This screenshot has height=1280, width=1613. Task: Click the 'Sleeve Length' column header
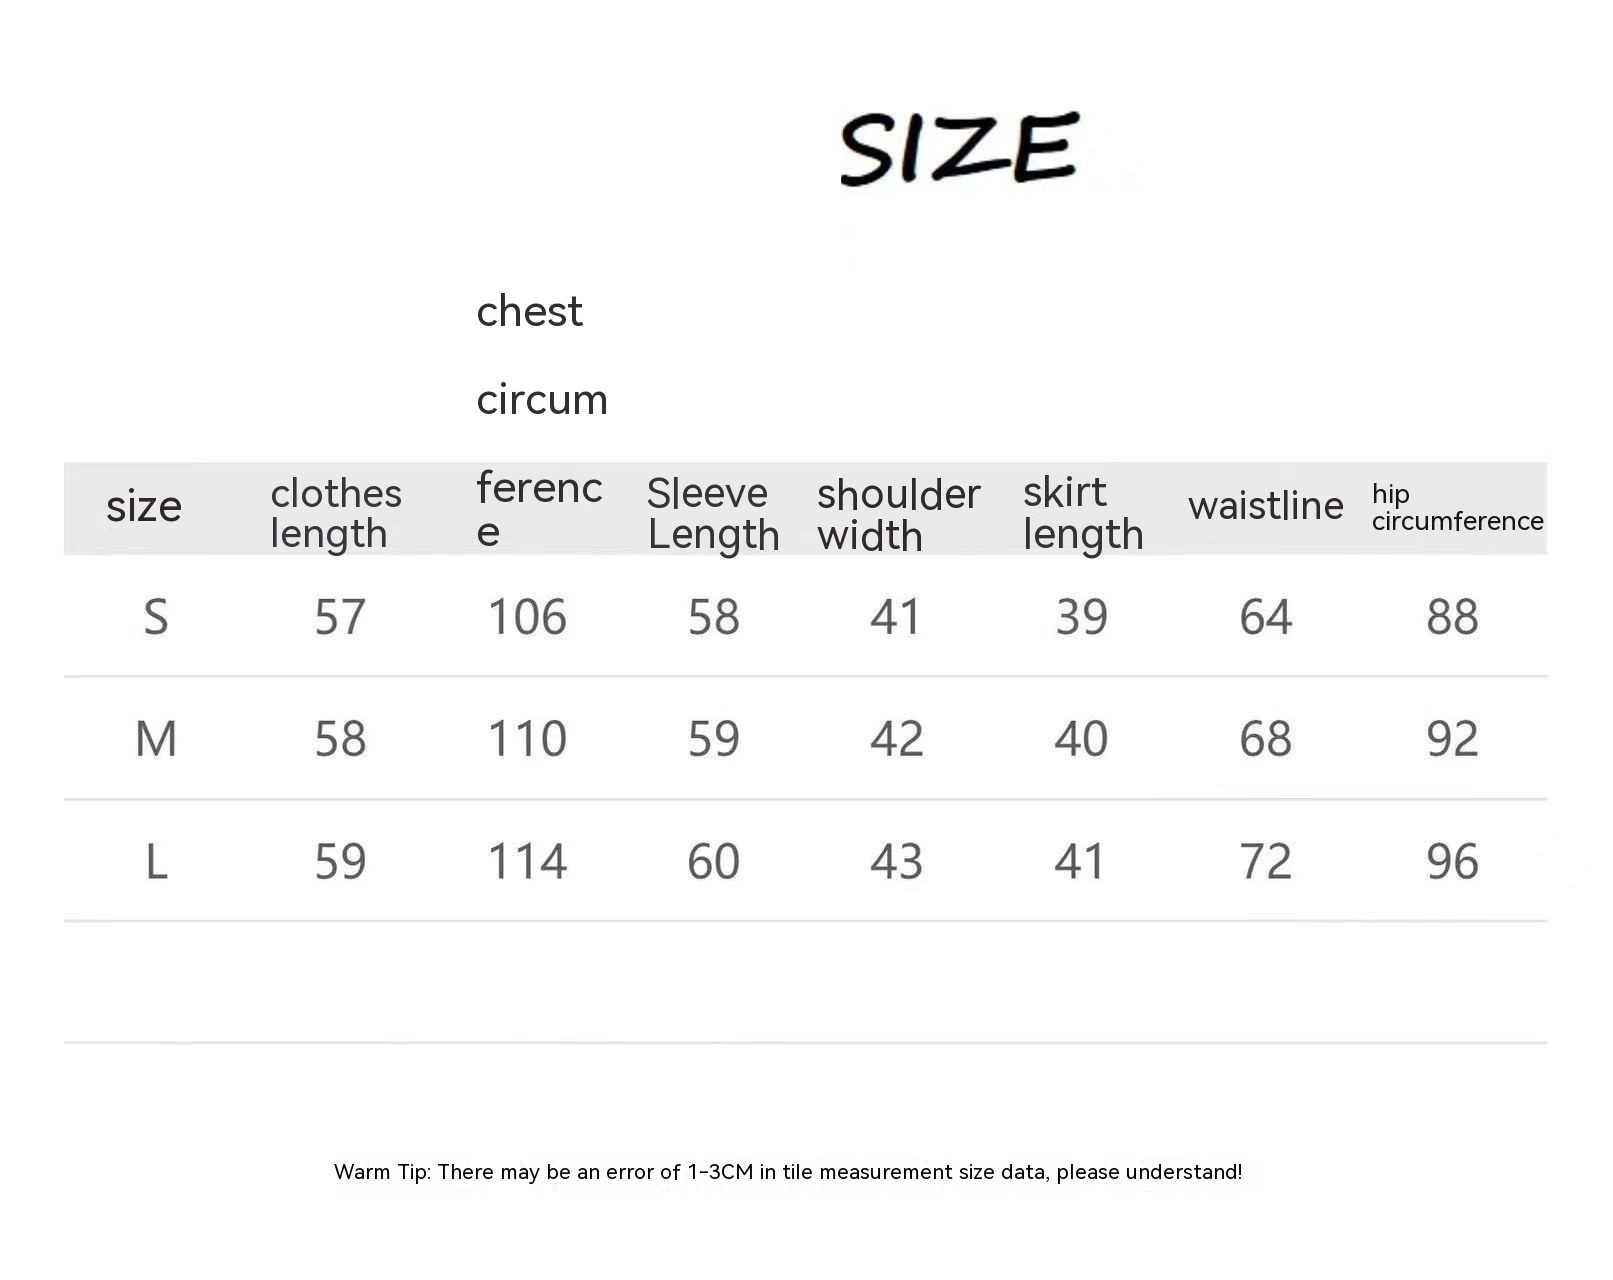712,513
